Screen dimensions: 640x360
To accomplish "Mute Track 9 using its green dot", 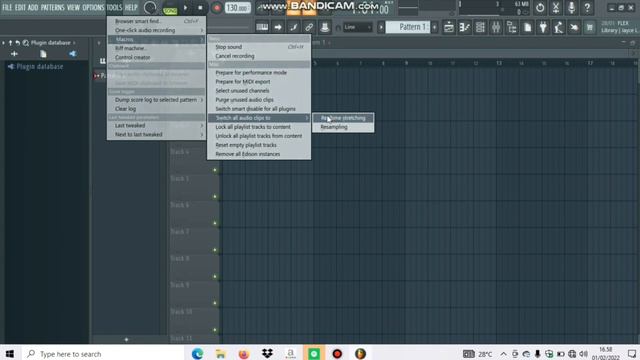I will pos(215,303).
